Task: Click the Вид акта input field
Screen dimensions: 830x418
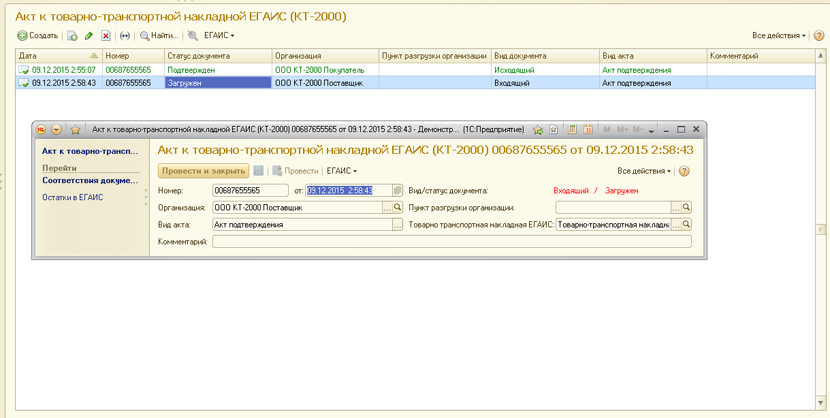Action: [302, 225]
